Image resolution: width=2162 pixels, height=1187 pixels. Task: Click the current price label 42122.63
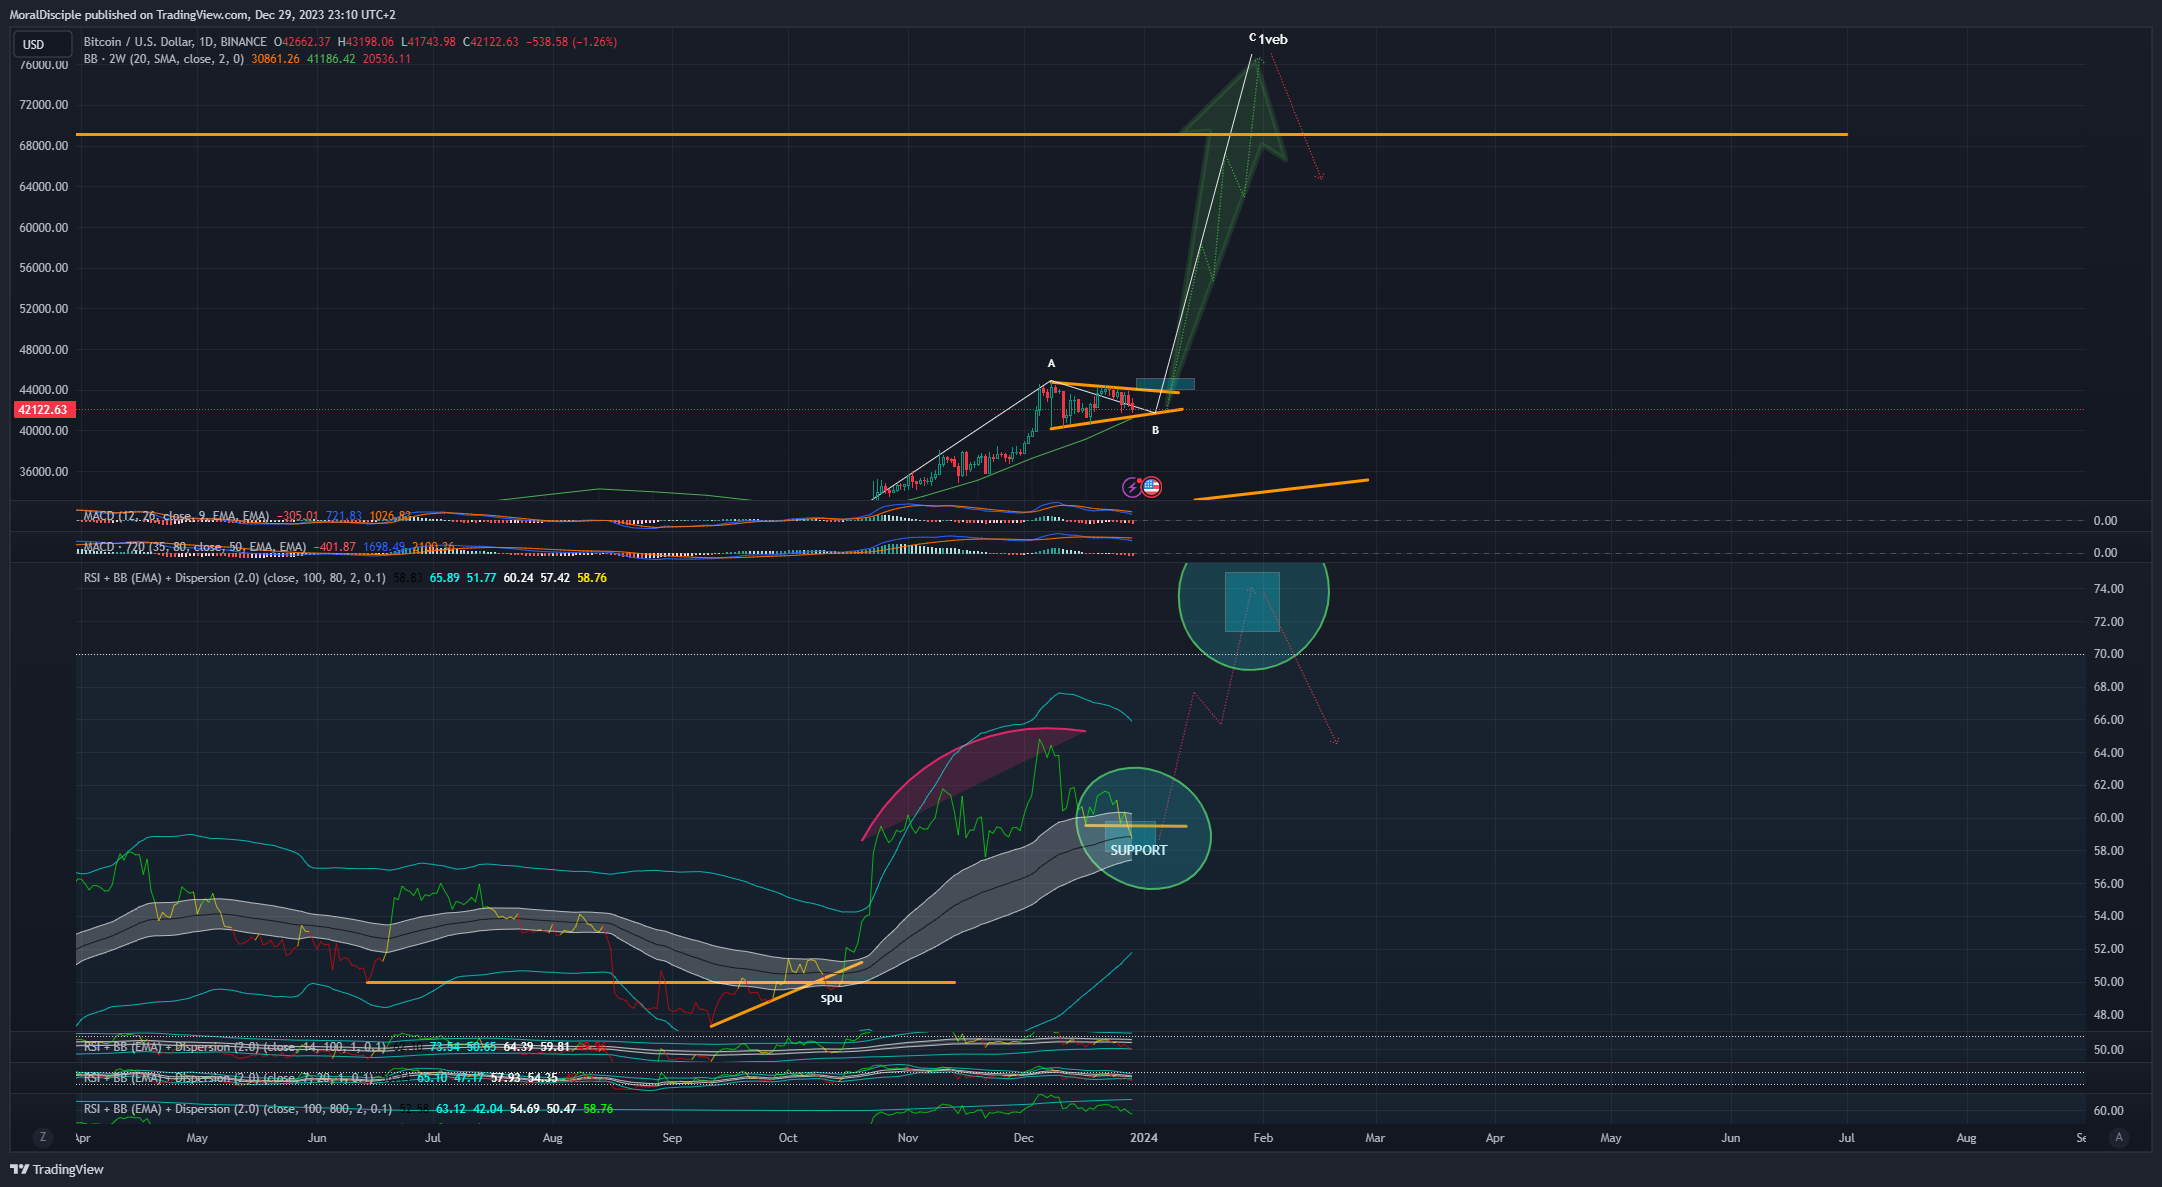[x=43, y=410]
